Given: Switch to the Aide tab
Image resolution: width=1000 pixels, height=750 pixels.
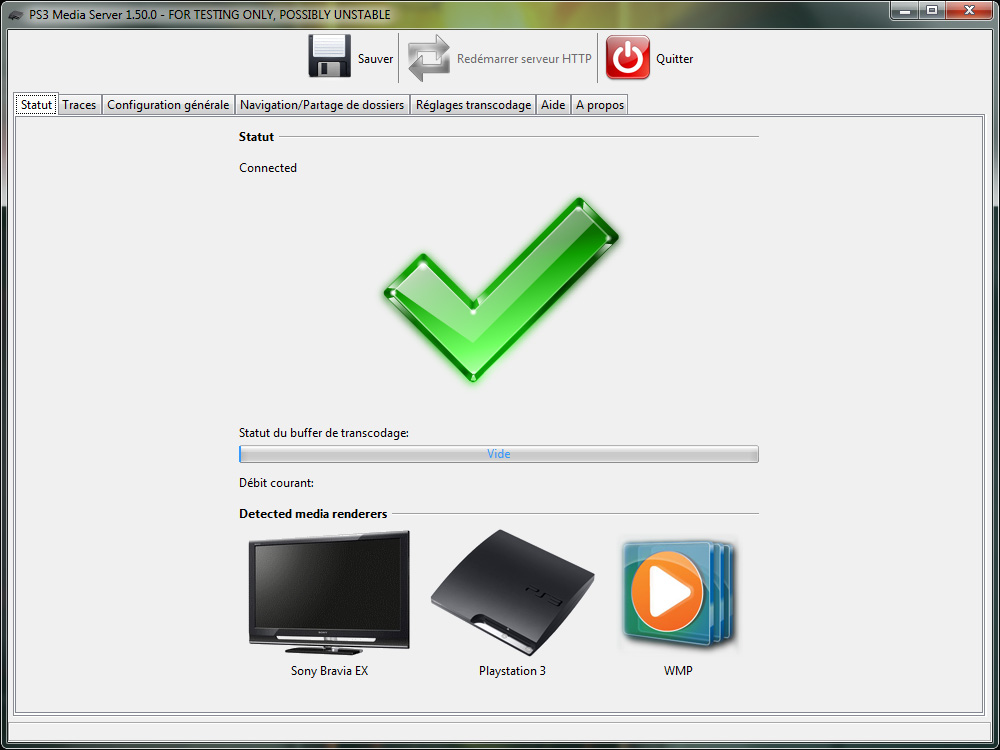Looking at the screenshot, I should click(553, 105).
